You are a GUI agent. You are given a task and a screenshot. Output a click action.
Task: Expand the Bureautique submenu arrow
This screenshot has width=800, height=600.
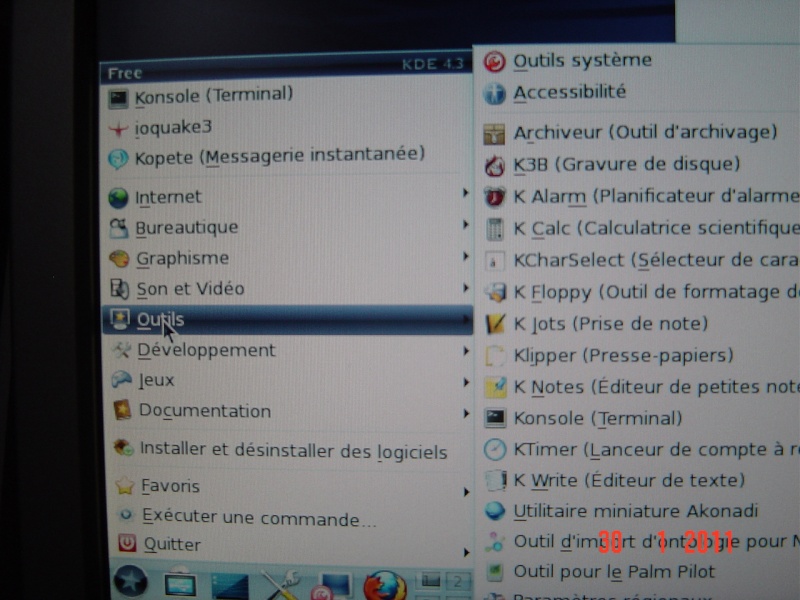pyautogui.click(x=465, y=224)
